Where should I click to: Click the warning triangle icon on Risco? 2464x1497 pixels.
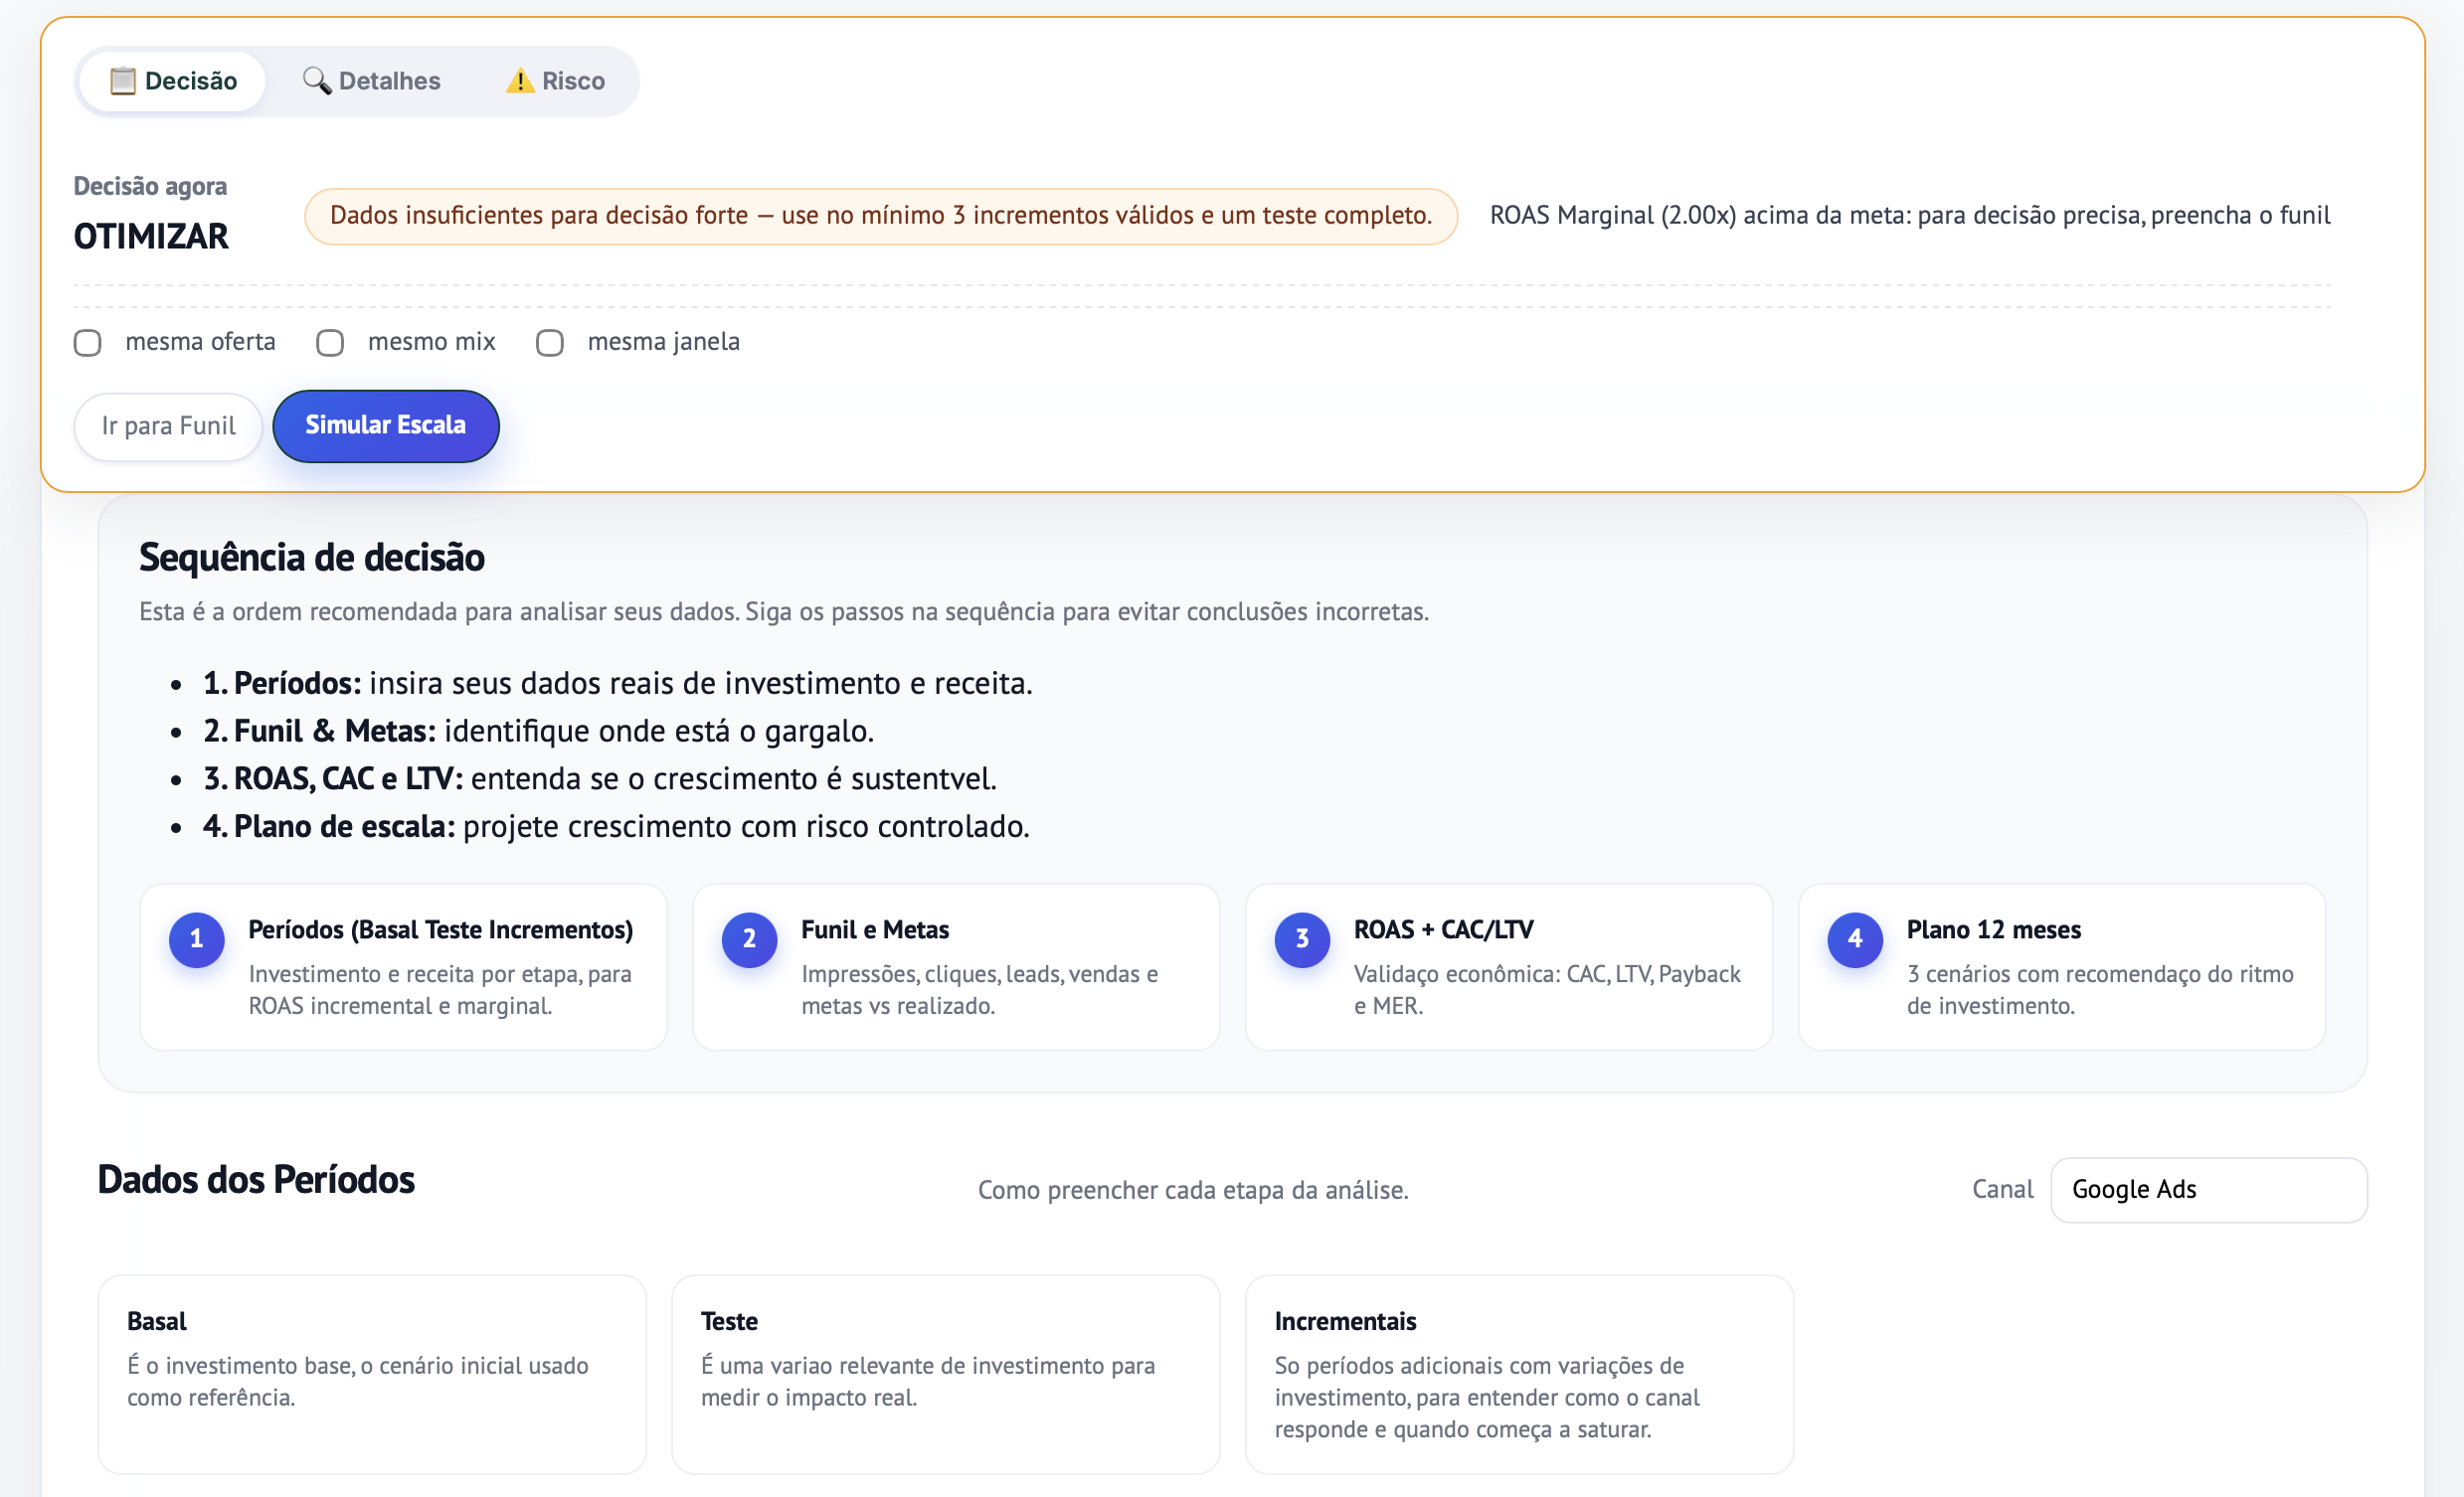coord(520,81)
